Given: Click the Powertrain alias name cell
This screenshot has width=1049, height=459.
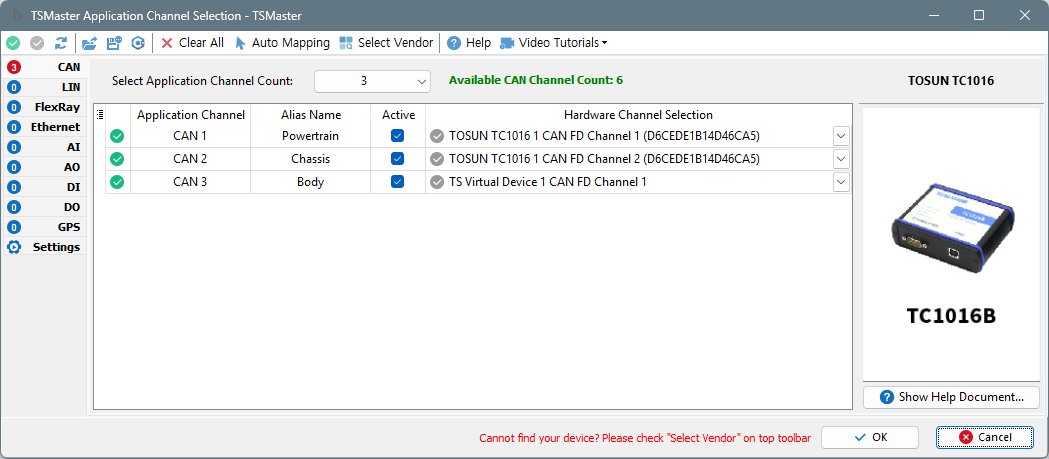Looking at the screenshot, I should click(x=310, y=136).
